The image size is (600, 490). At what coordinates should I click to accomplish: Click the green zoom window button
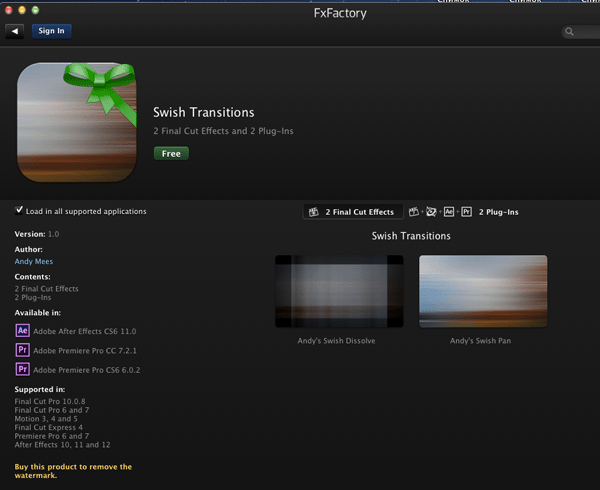(35, 10)
